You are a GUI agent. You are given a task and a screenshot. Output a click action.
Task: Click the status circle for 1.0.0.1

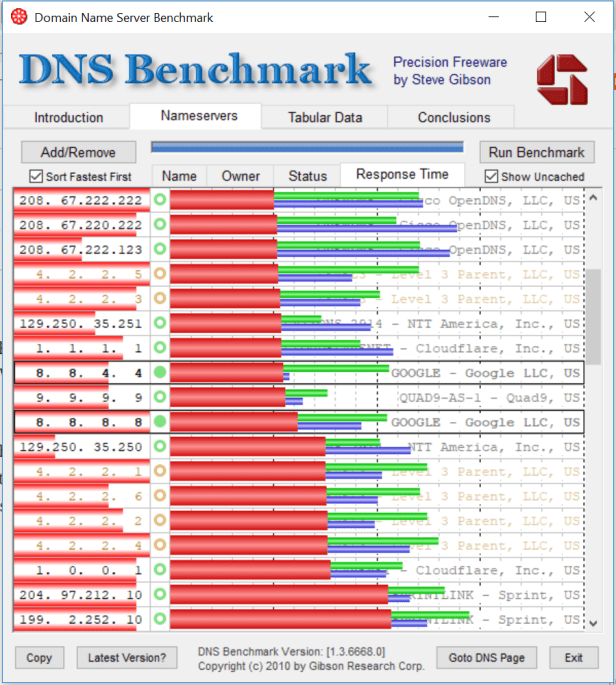(160, 570)
